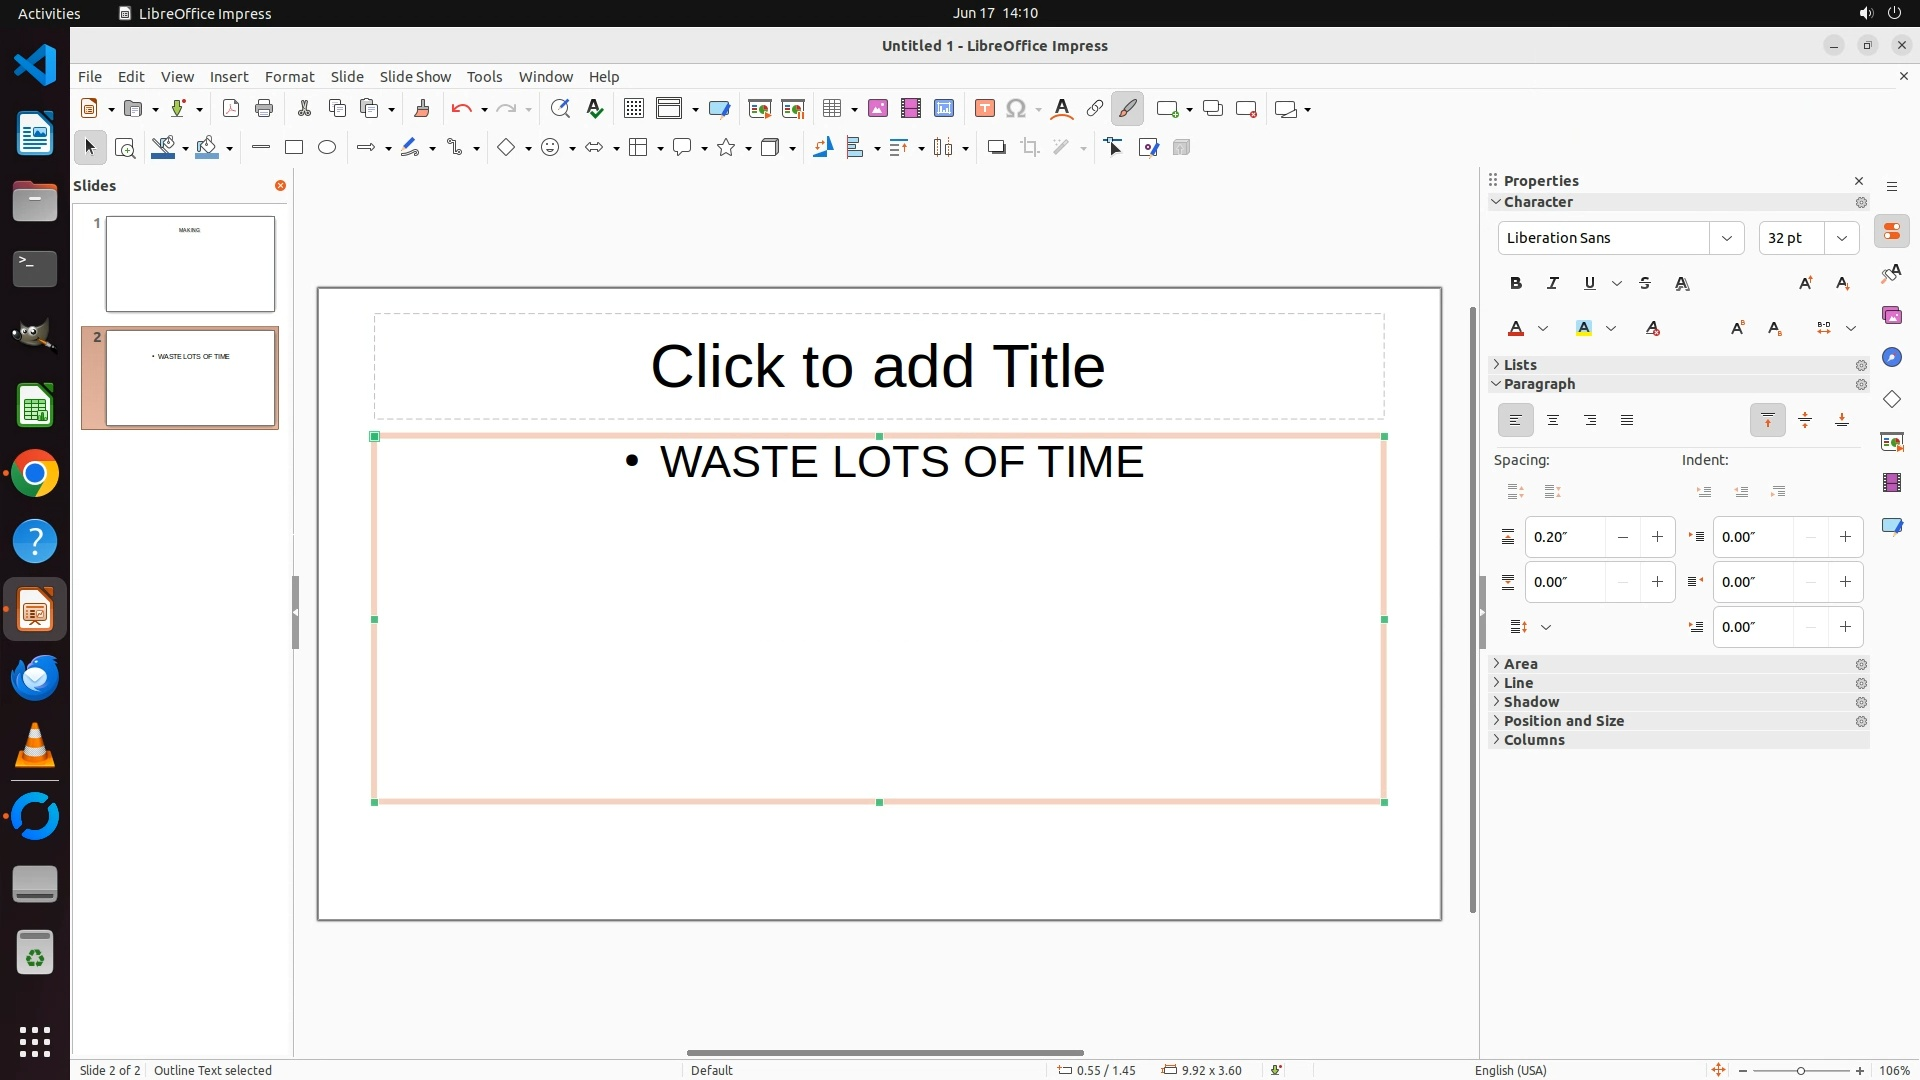1920x1080 pixels.
Task: Toggle Italic in the Character panel
Action: [x=1553, y=284]
